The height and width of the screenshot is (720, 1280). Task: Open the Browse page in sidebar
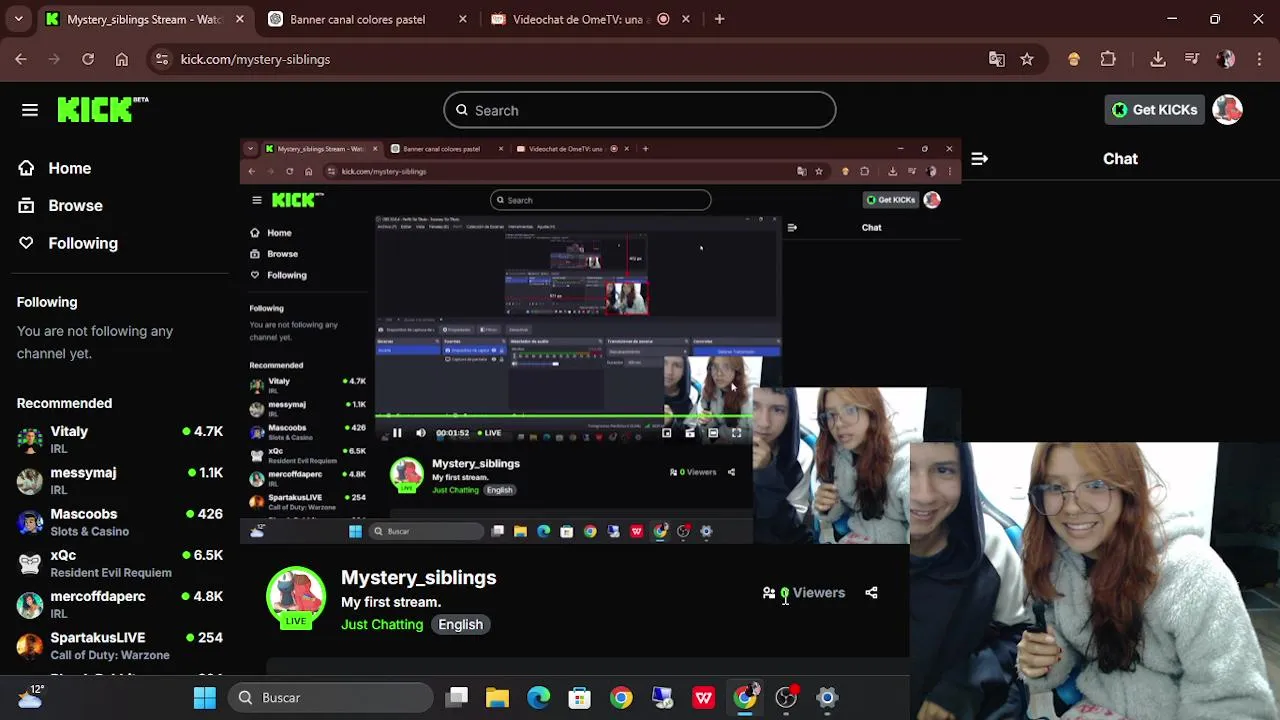point(61,205)
